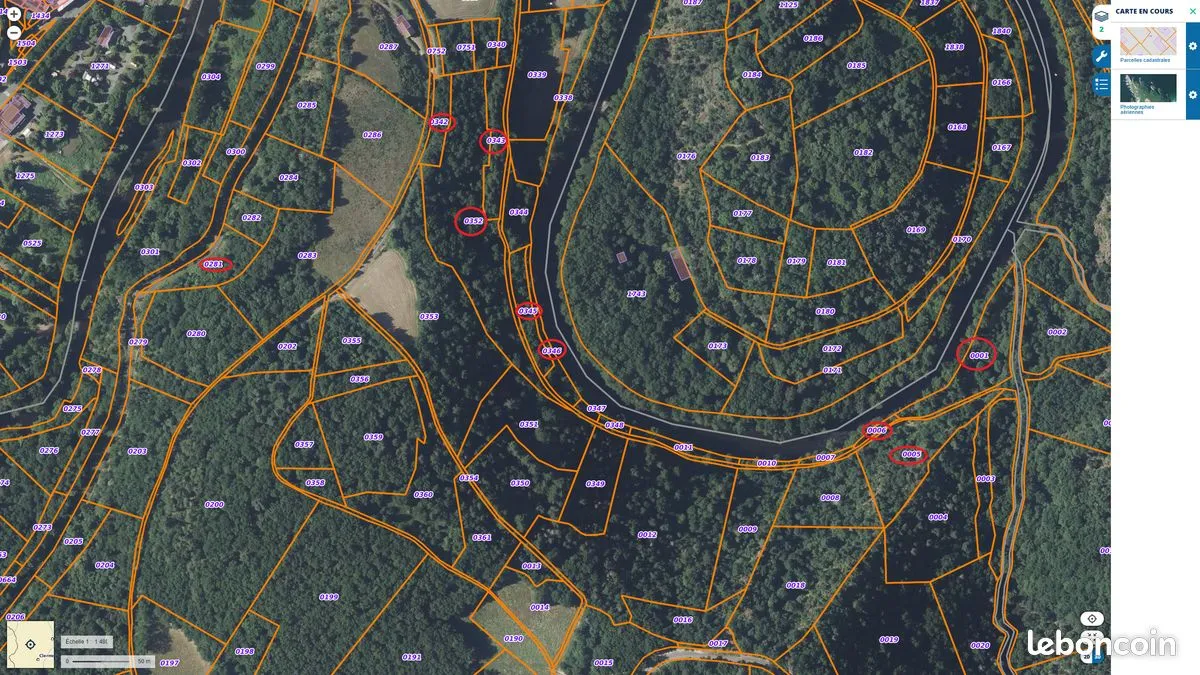The width and height of the screenshot is (1200, 675).
Task: Click the Échelle scale indicator
Action: click(x=87, y=641)
